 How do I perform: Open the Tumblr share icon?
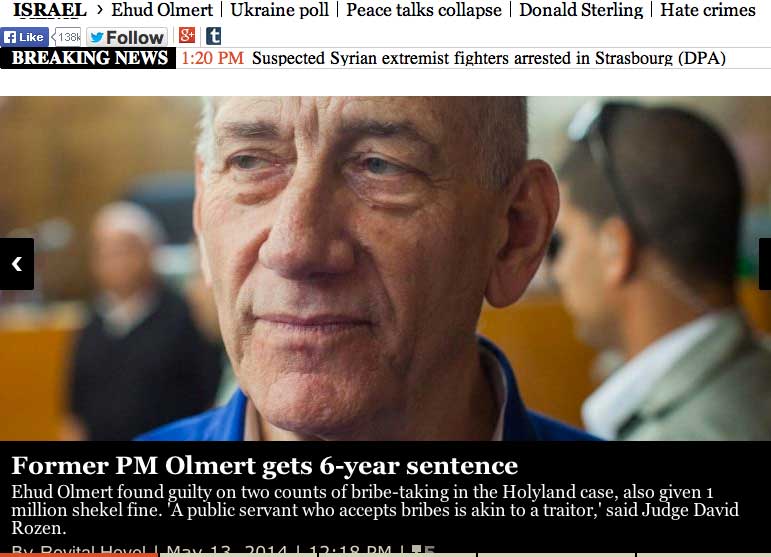pyautogui.click(x=213, y=36)
